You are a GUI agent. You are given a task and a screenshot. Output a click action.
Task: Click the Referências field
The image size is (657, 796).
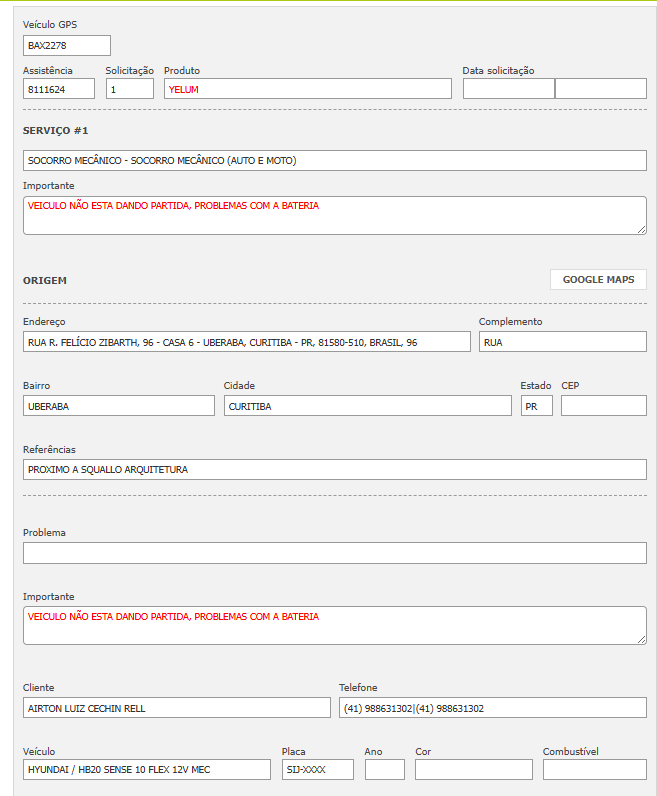[x=334, y=470]
